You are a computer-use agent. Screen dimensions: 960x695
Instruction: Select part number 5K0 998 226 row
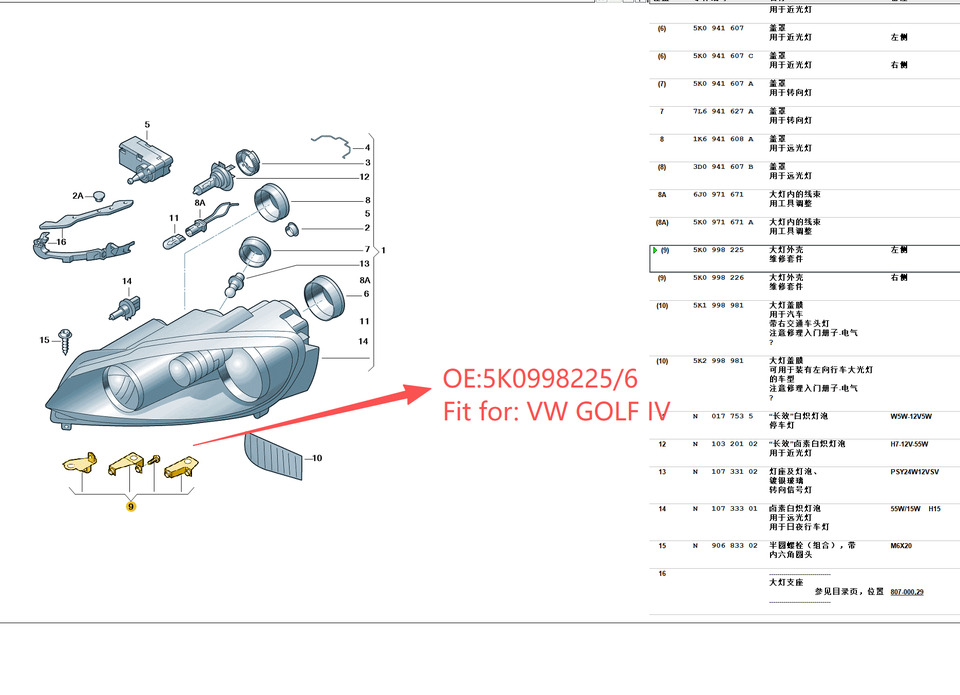tap(804, 286)
